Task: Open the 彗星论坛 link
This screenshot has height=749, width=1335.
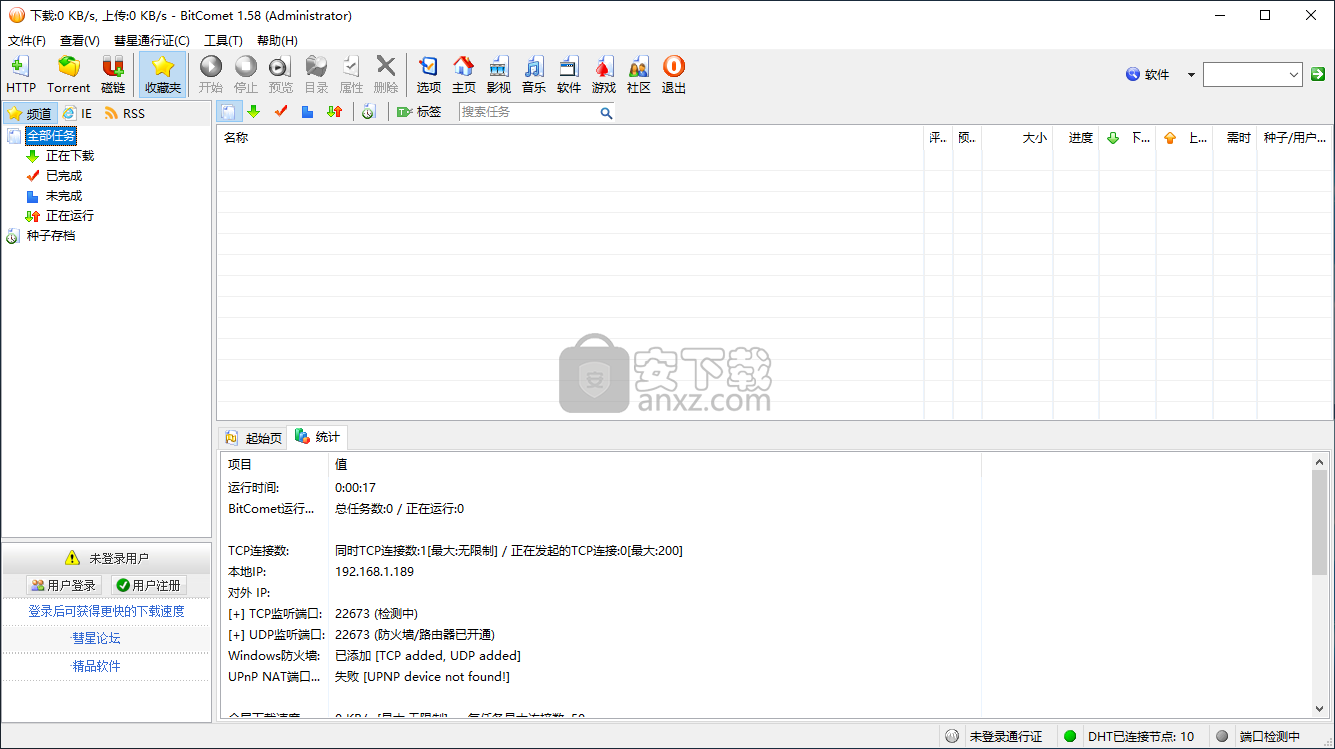Action: pyautogui.click(x=96, y=638)
